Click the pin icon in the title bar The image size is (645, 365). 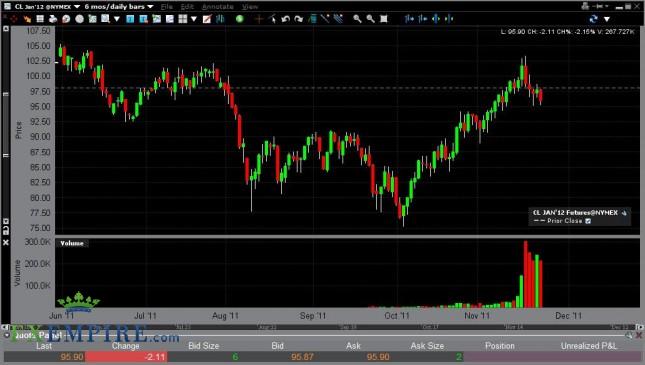tap(599, 6)
